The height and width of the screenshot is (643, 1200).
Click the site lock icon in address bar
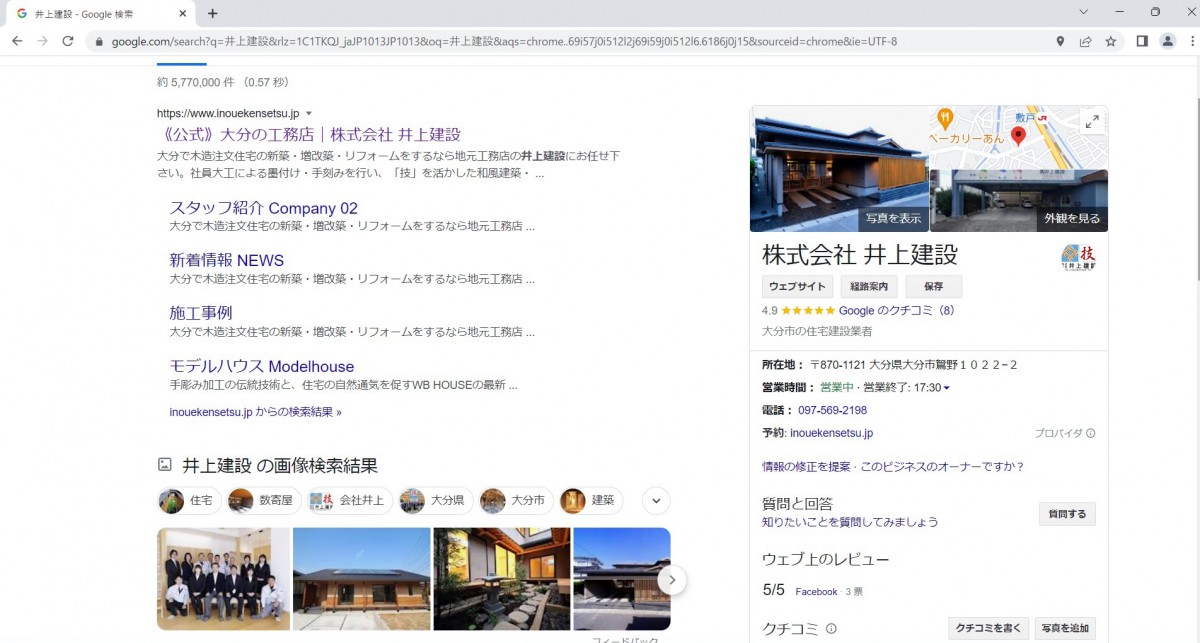[98, 41]
